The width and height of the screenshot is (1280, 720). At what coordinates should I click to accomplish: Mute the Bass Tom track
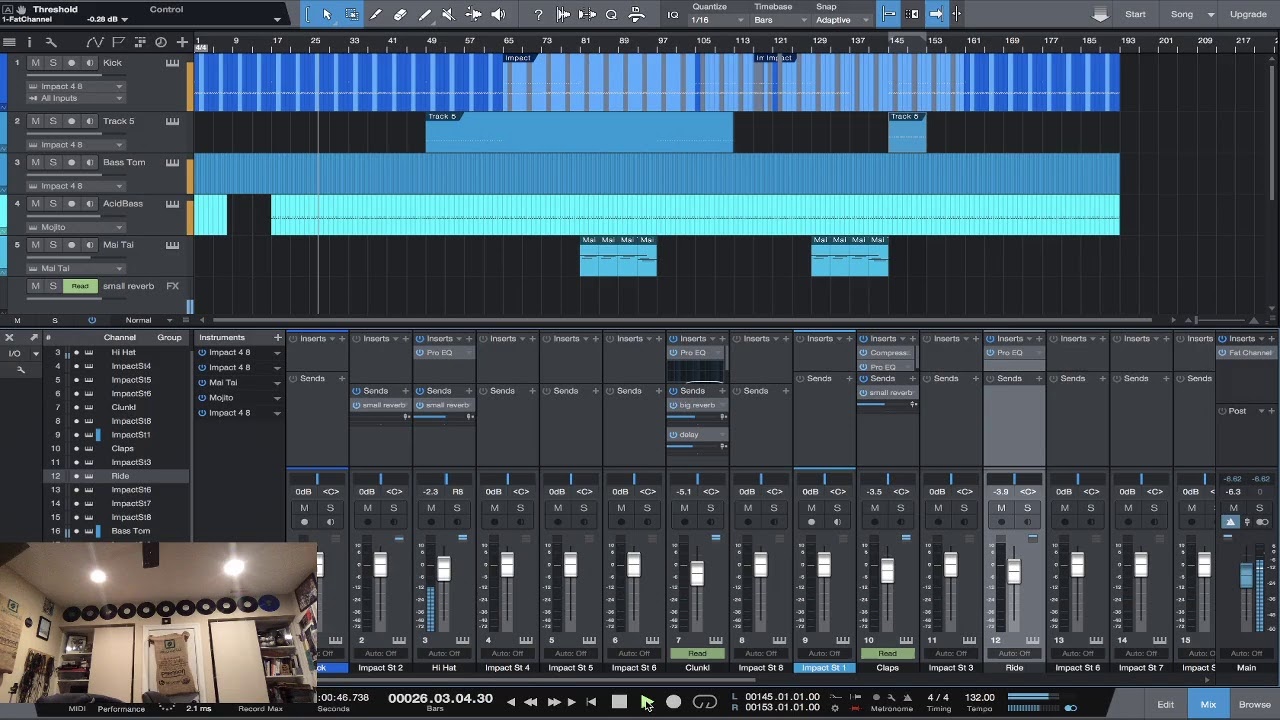(x=35, y=162)
